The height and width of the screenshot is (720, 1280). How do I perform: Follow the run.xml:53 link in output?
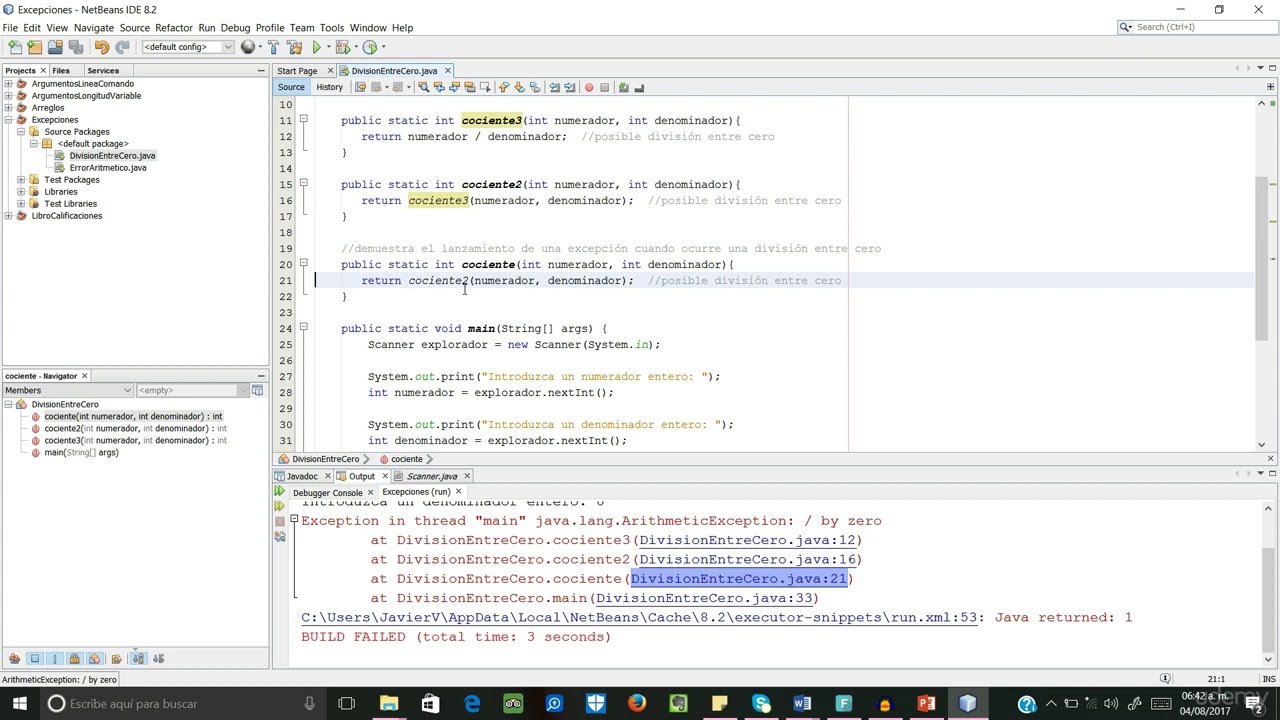(638, 617)
